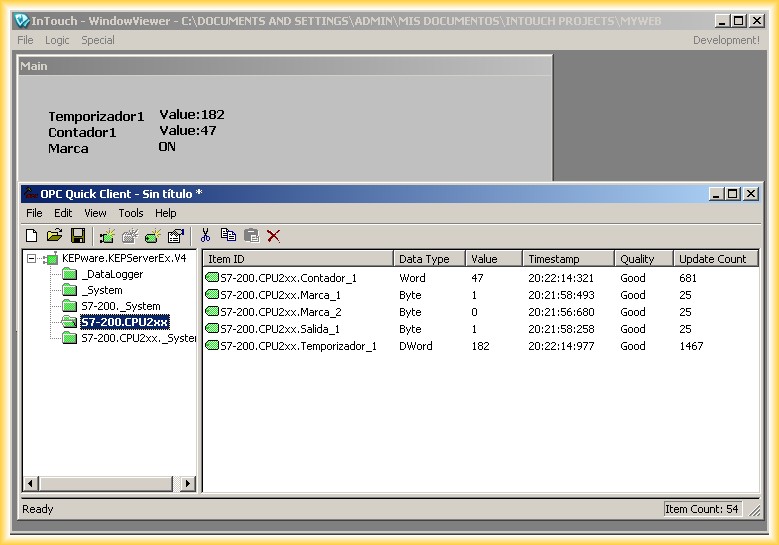
Task: Click the red Delete X icon
Action: click(273, 236)
